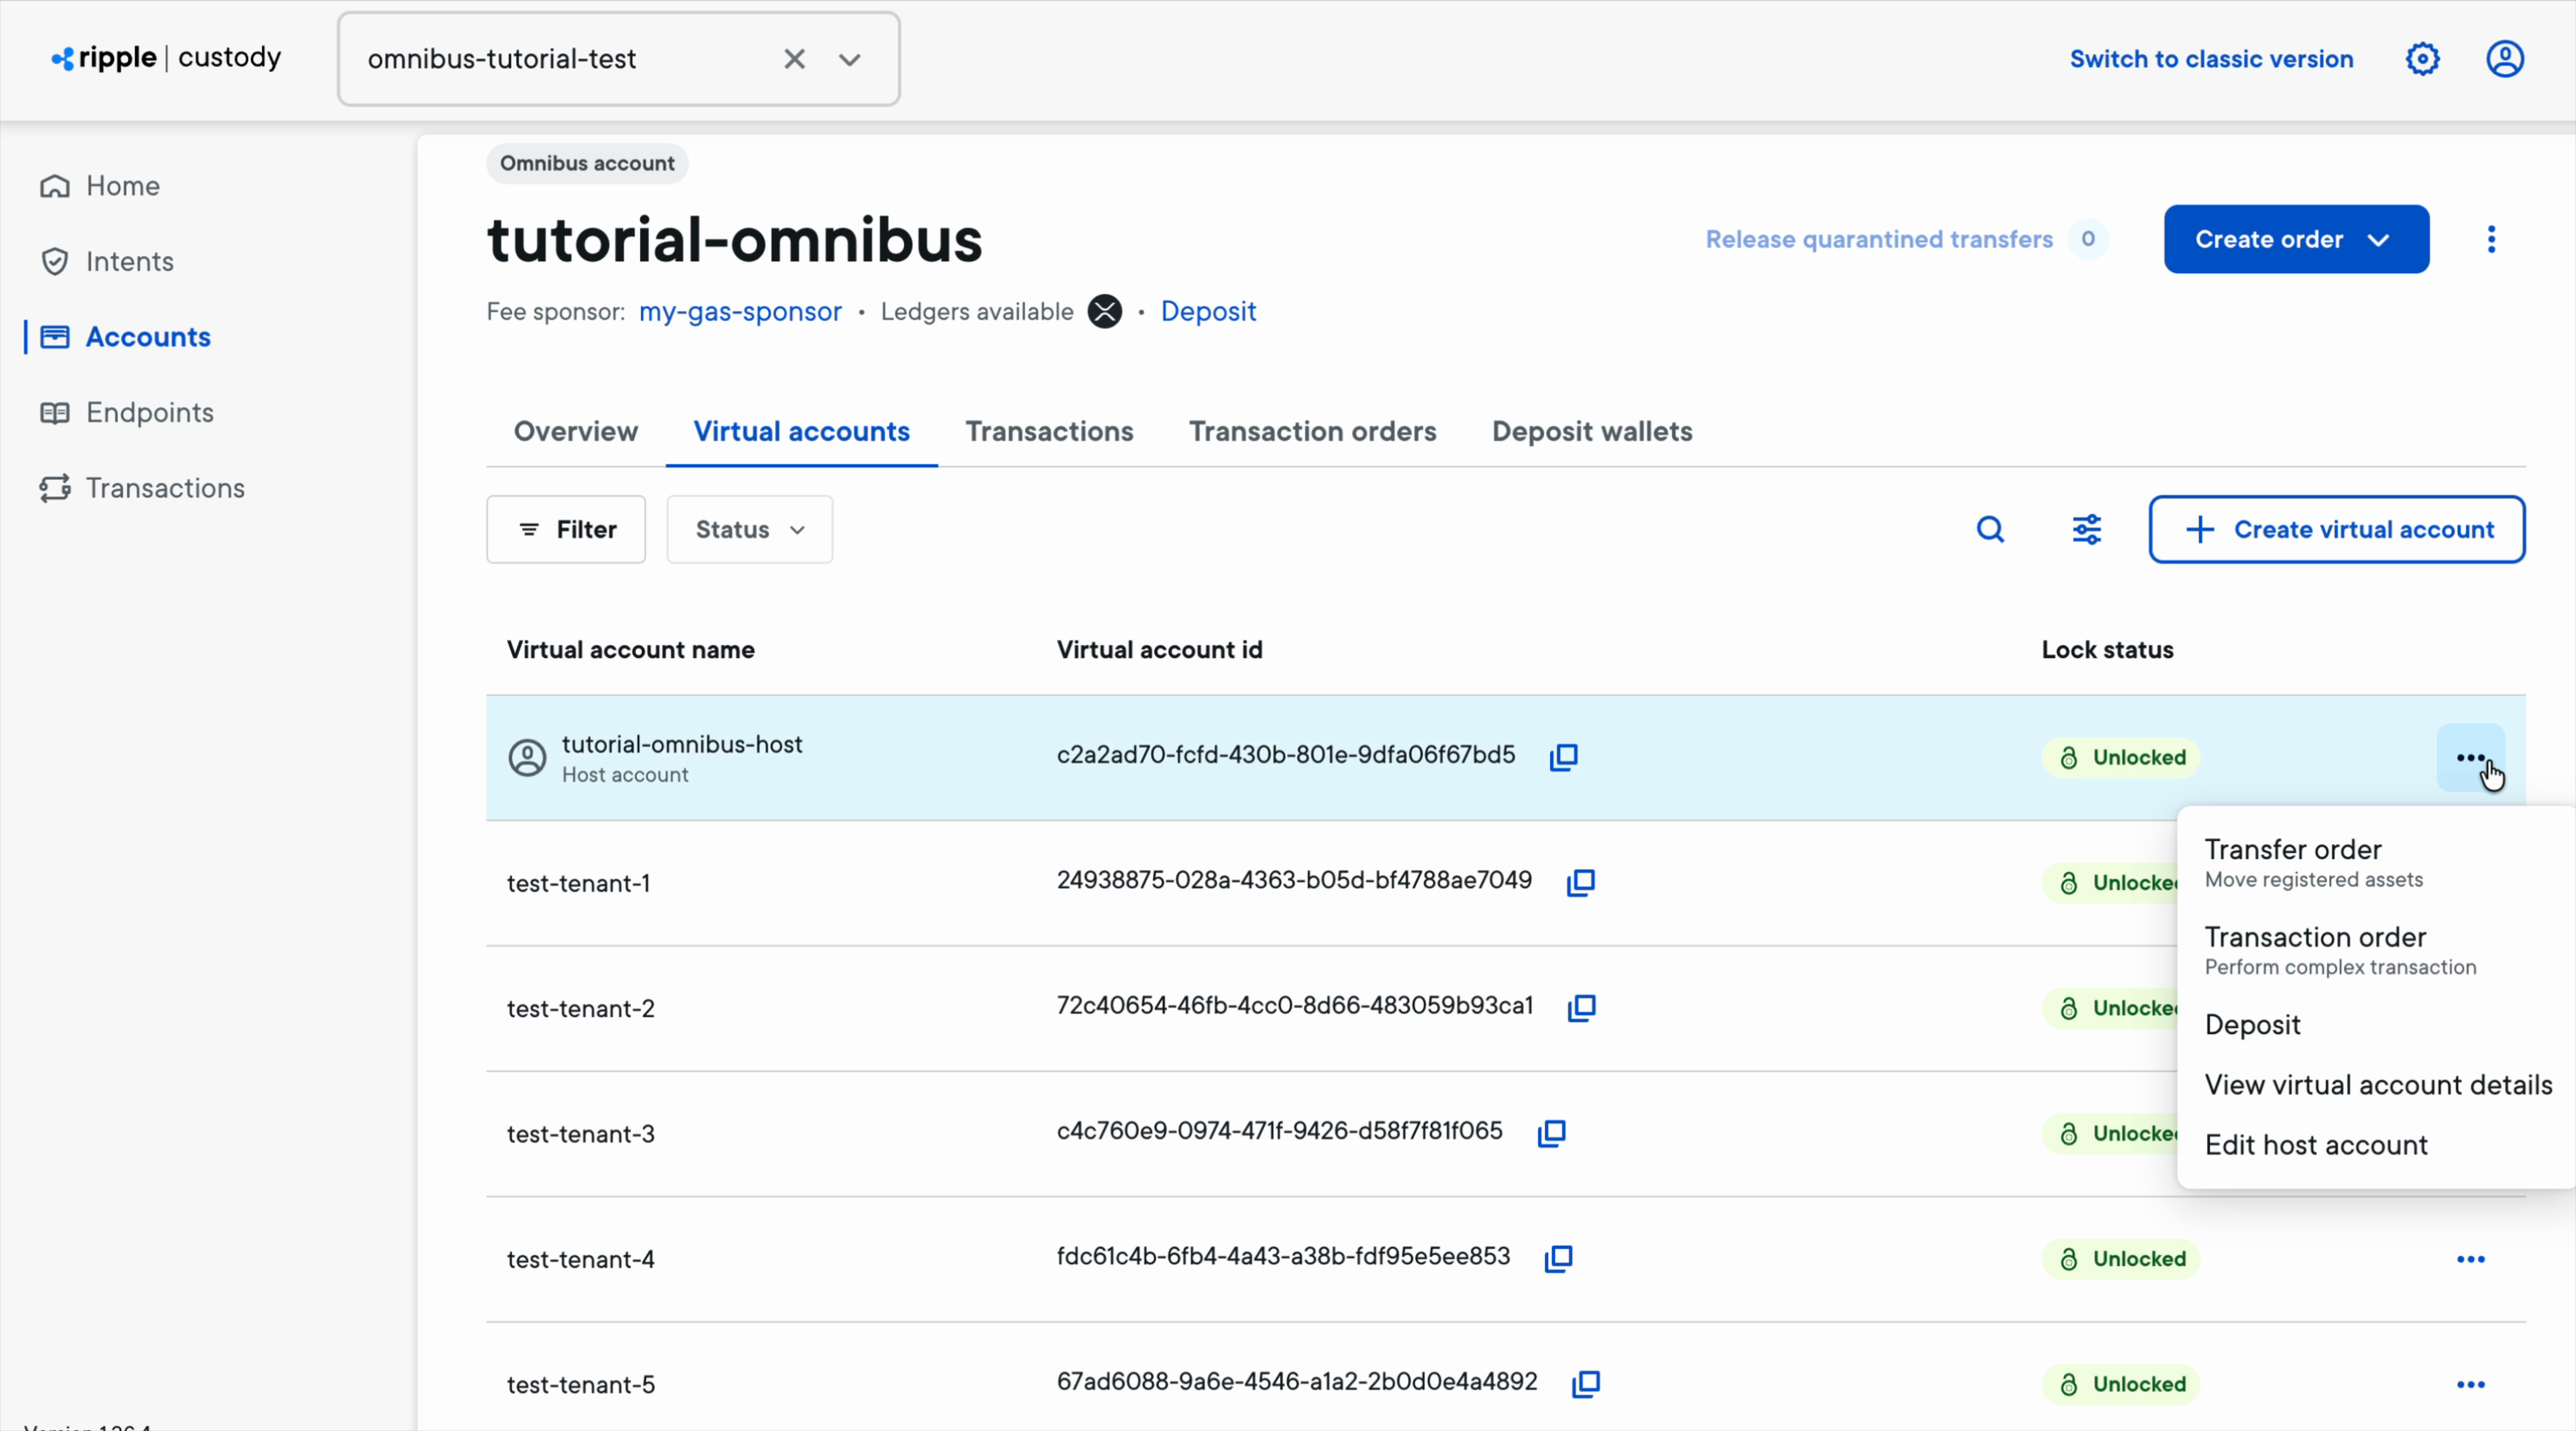Select Accounts in the sidebar
The width and height of the screenshot is (2576, 1431).
[x=148, y=337]
